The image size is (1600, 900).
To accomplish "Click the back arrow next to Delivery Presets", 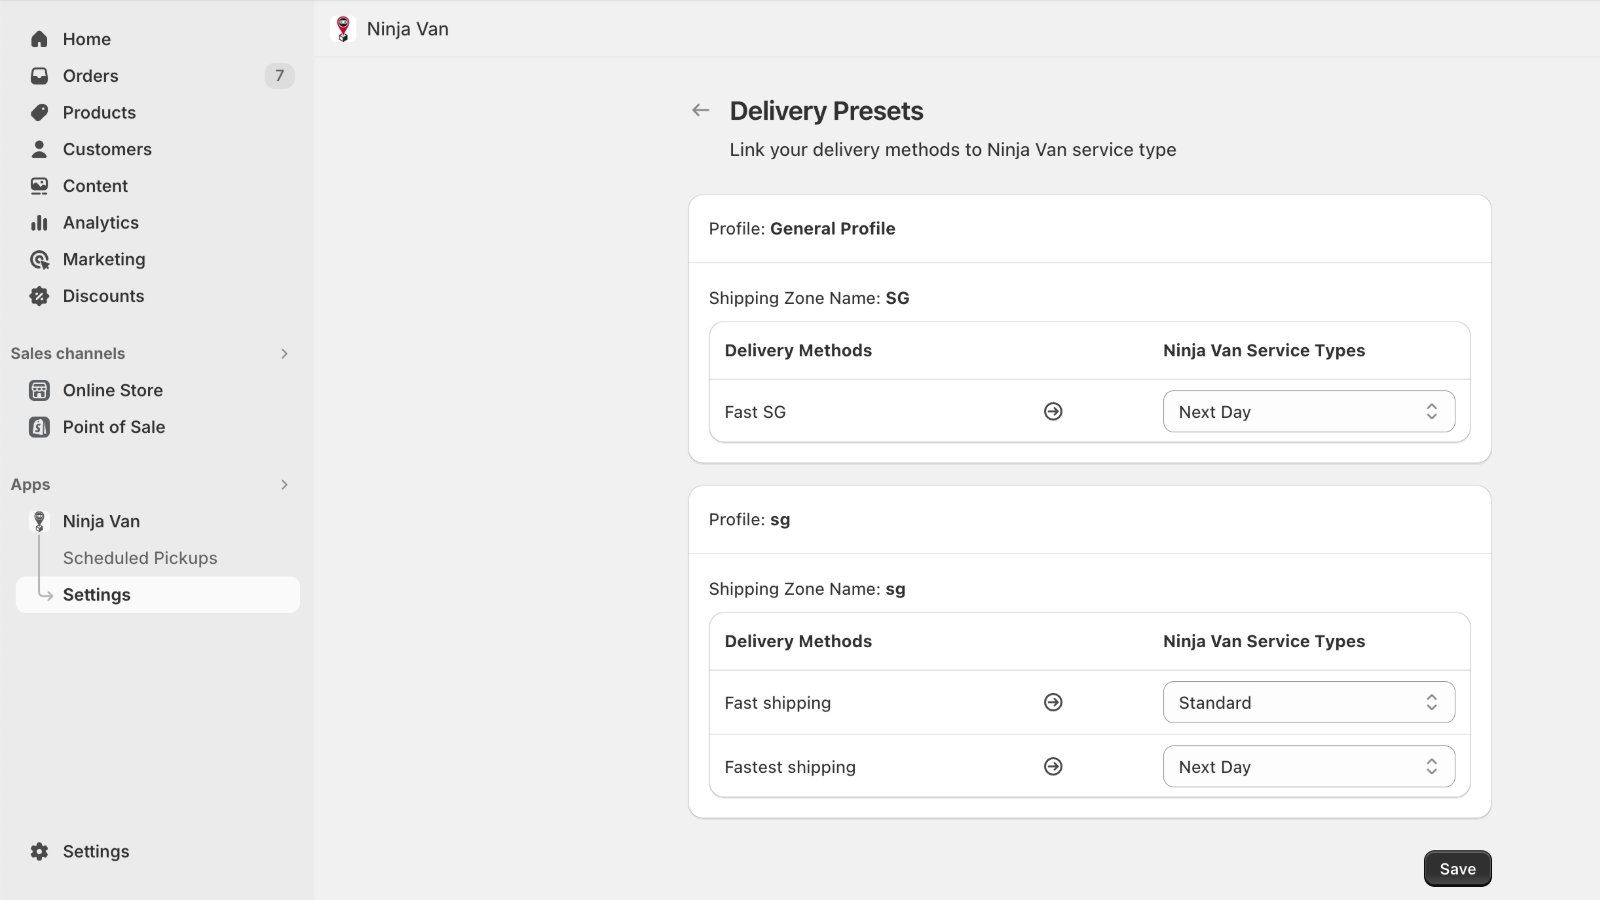I will point(700,110).
